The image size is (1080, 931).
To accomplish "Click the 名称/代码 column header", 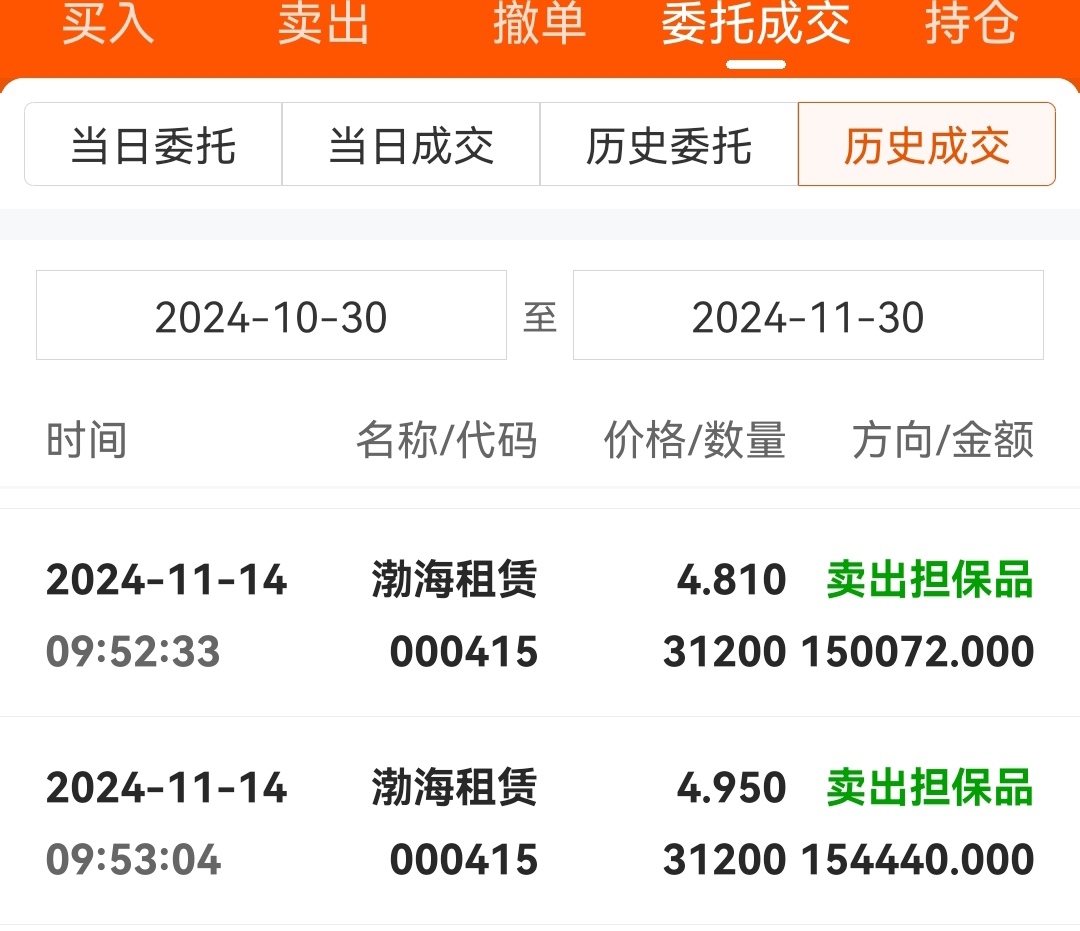I will [446, 439].
